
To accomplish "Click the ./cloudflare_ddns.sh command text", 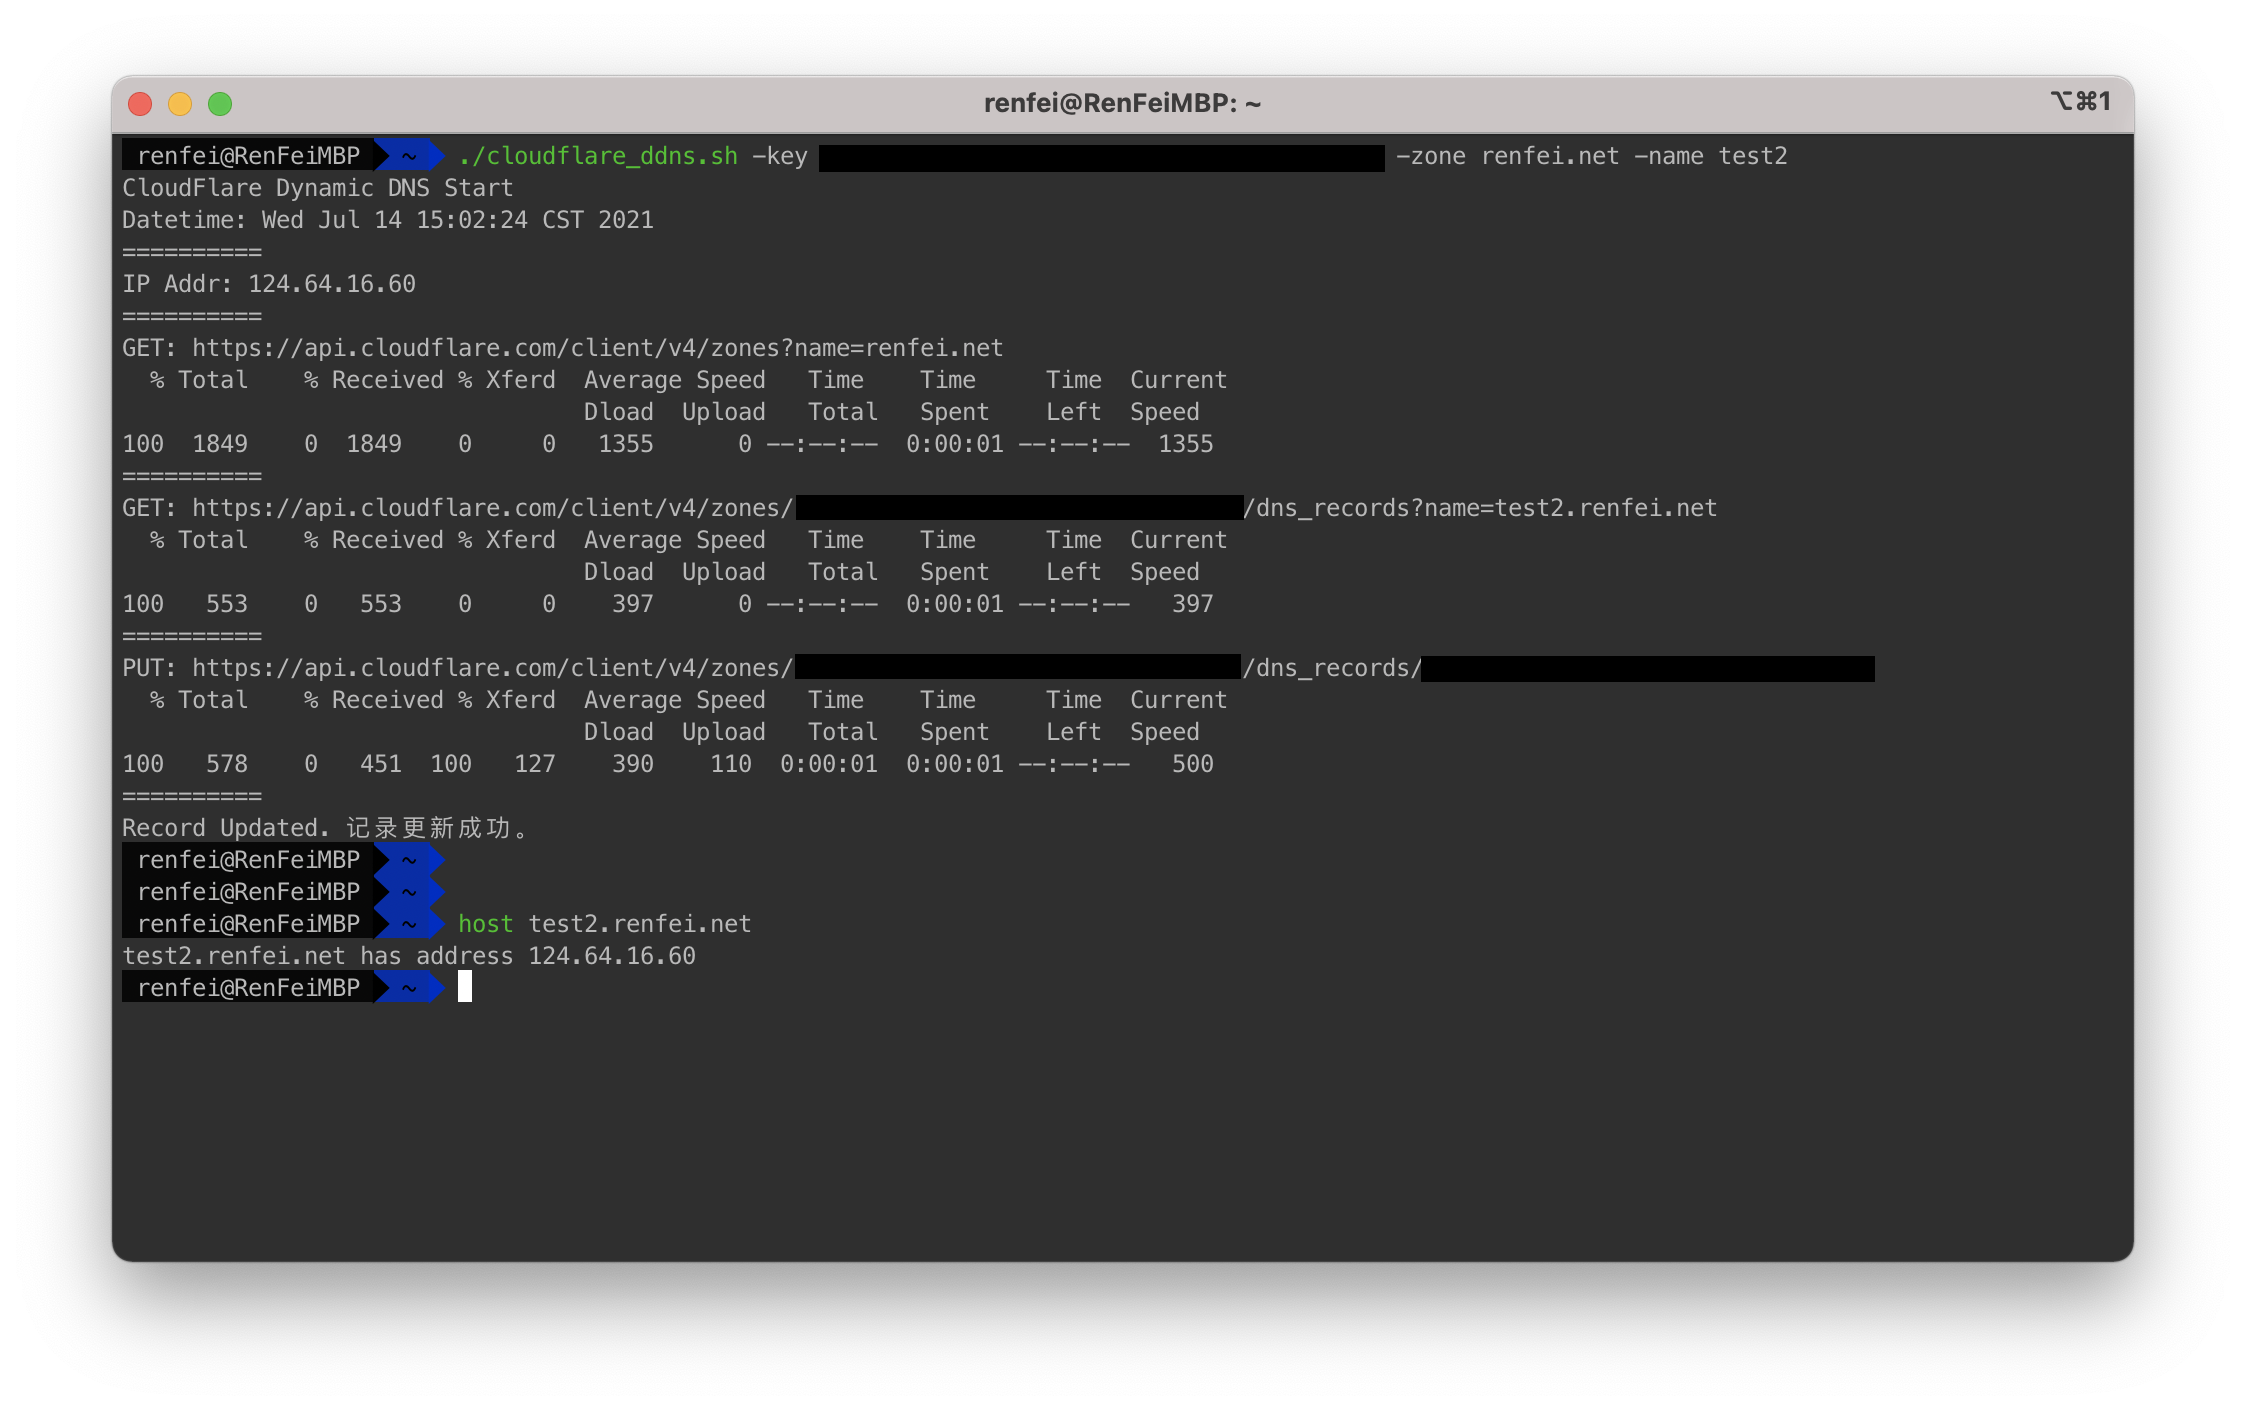I will click(598, 156).
